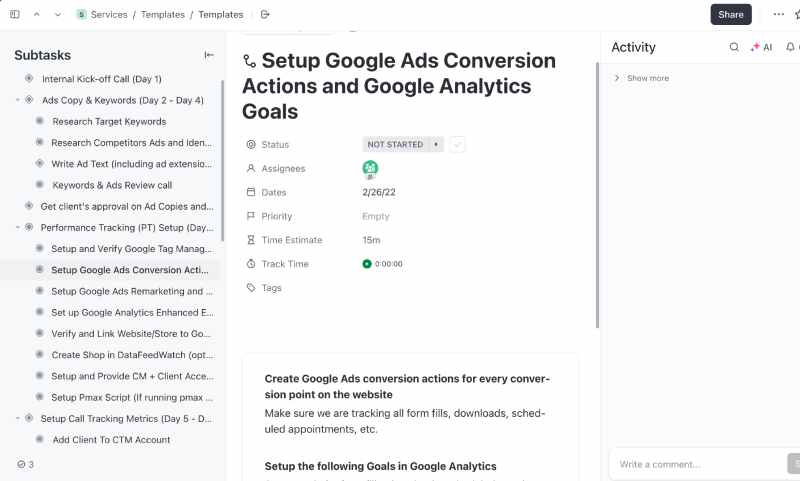
Task: Click the task title heading to edit
Action: 399,86
